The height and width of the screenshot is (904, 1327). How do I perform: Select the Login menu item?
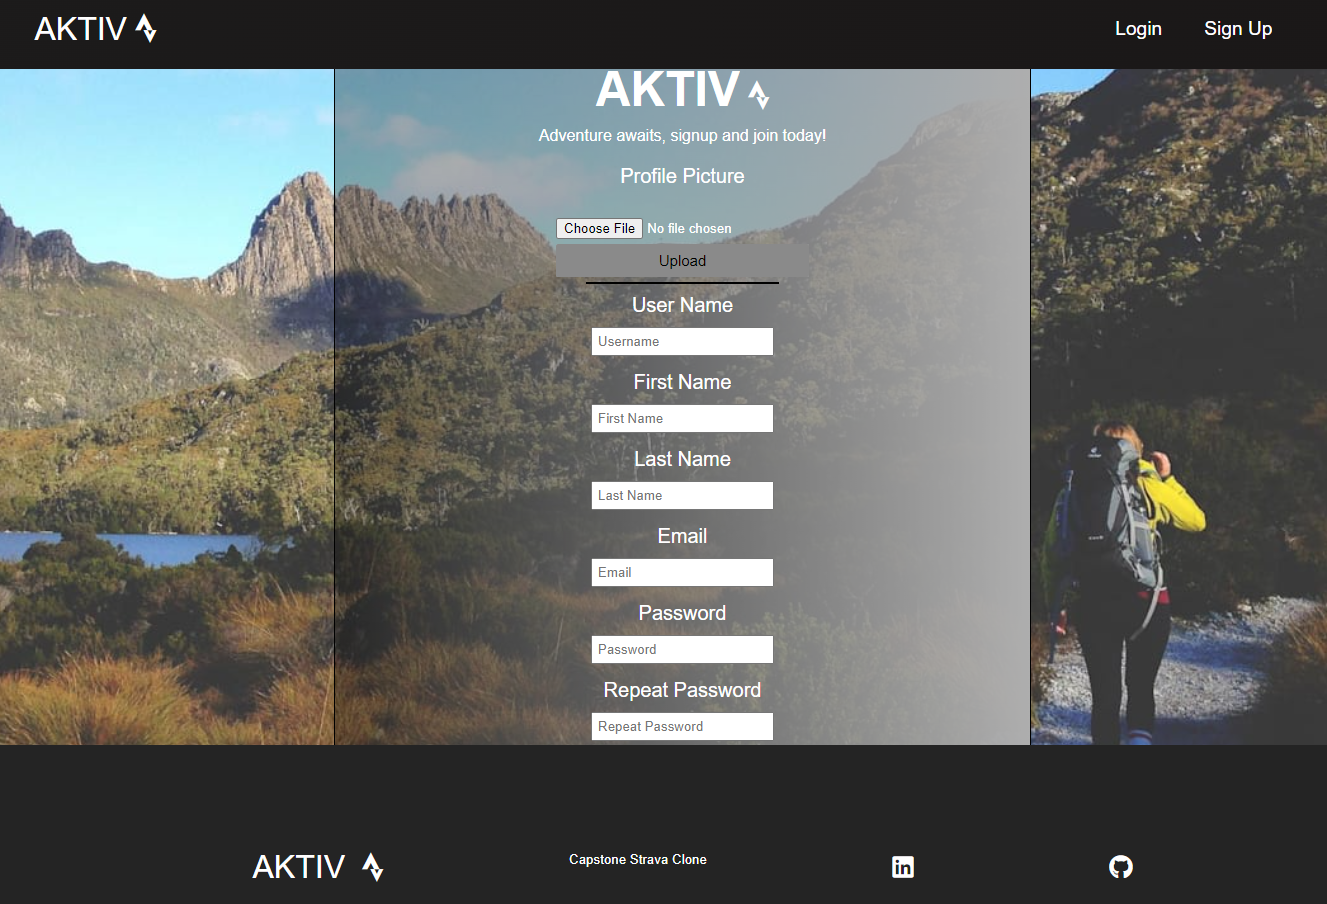pyautogui.click(x=1138, y=28)
